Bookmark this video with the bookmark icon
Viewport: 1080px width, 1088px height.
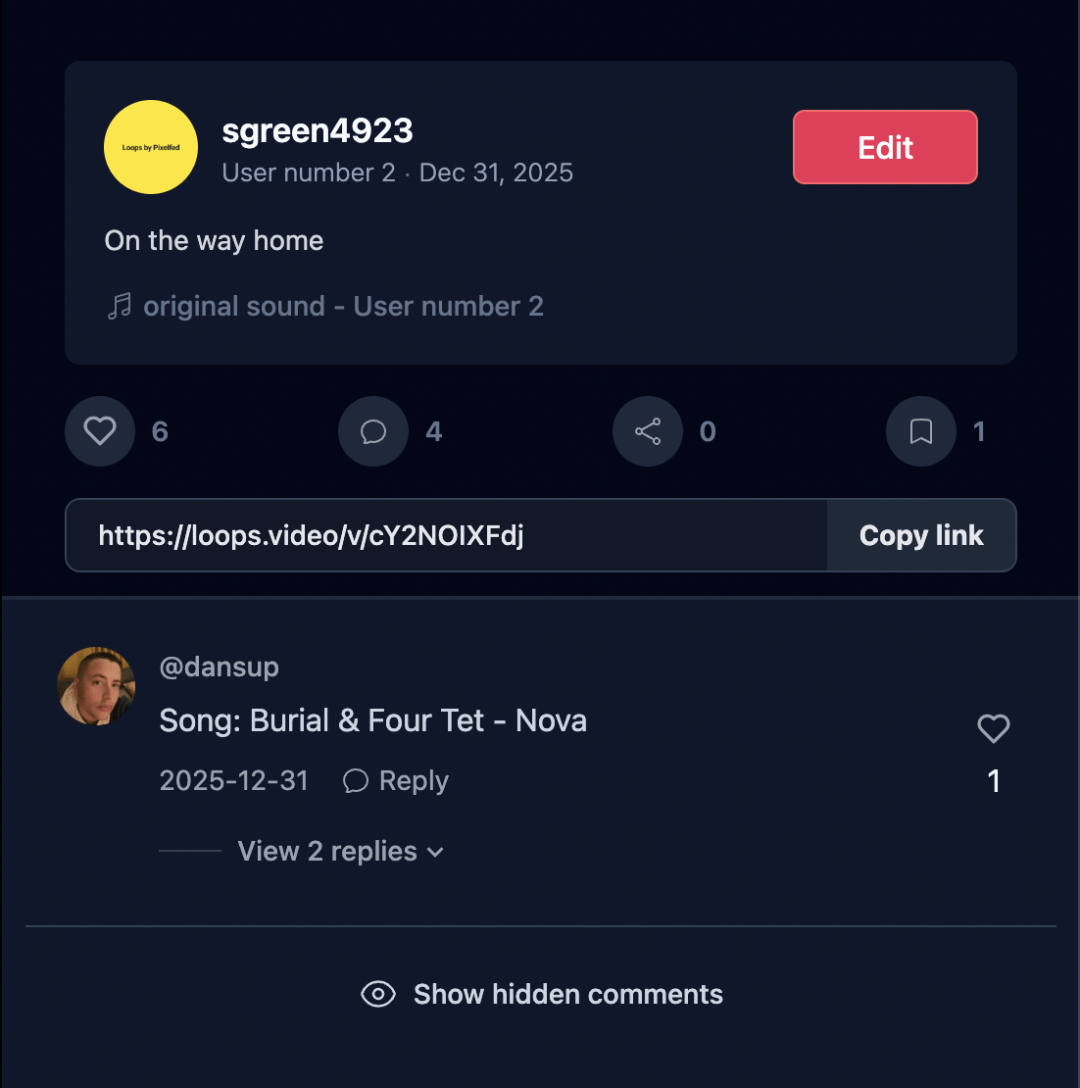click(x=921, y=431)
